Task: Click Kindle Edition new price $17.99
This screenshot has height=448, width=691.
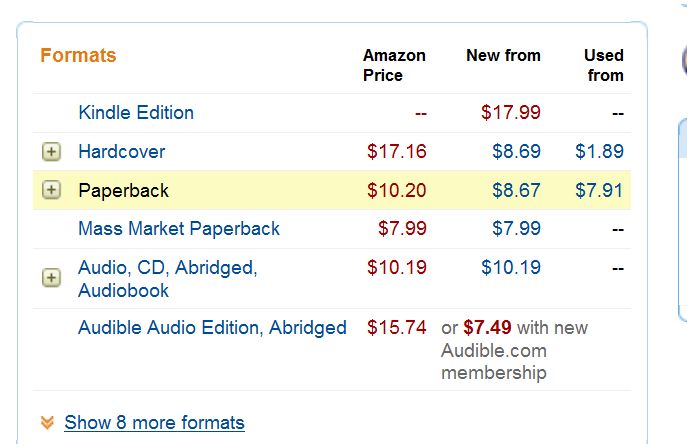Action: pos(511,113)
